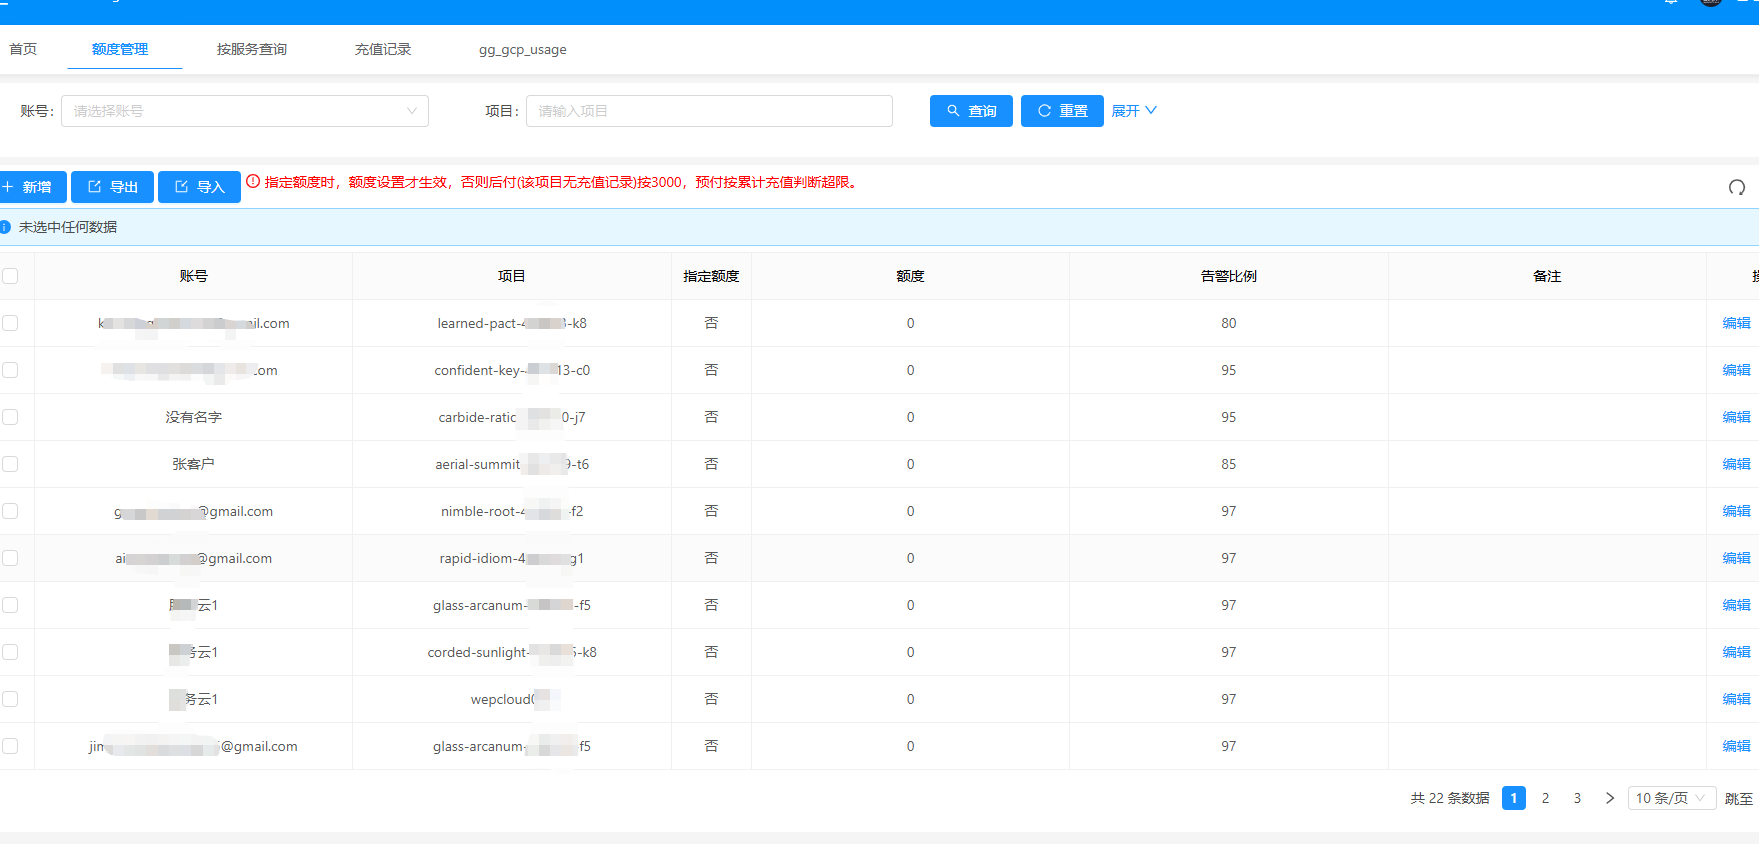
Task: Open the 10 条/页 page size dropdown
Action: 1671,798
